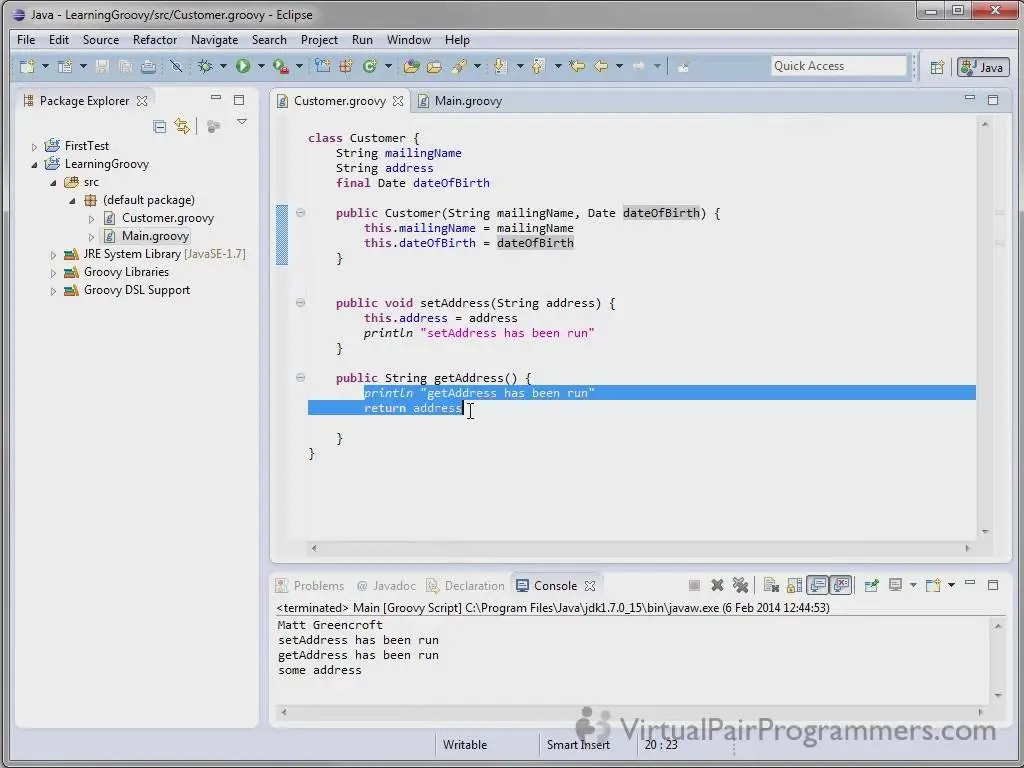
Task: Toggle Link with Editor in Package Explorer
Action: click(182, 126)
